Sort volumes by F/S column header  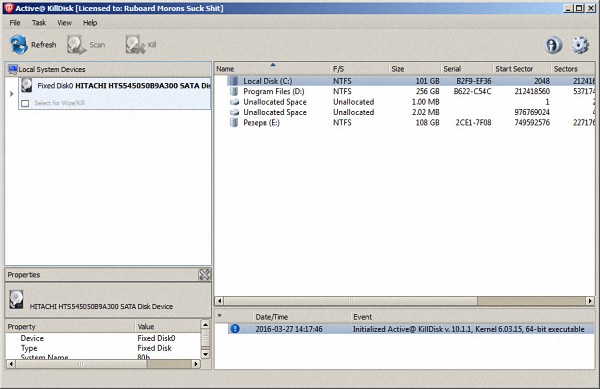(360, 69)
